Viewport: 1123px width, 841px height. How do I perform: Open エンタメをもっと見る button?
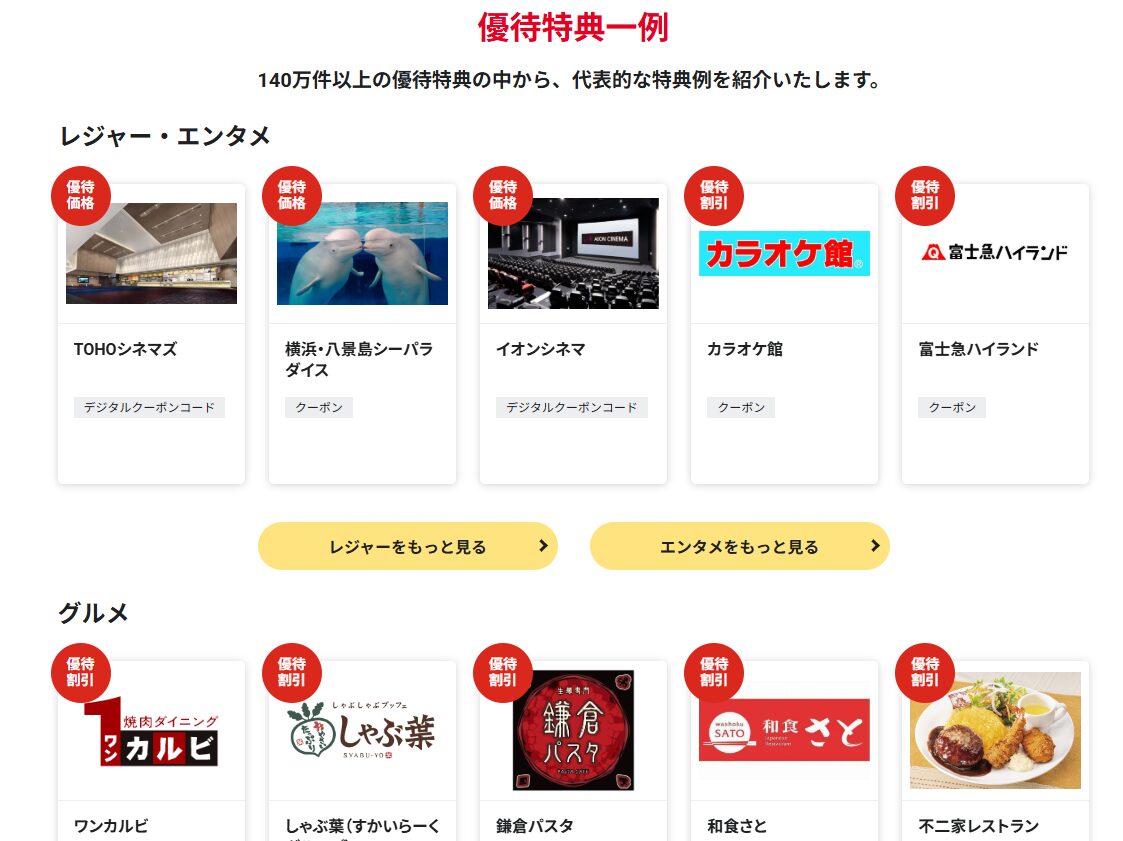740,546
